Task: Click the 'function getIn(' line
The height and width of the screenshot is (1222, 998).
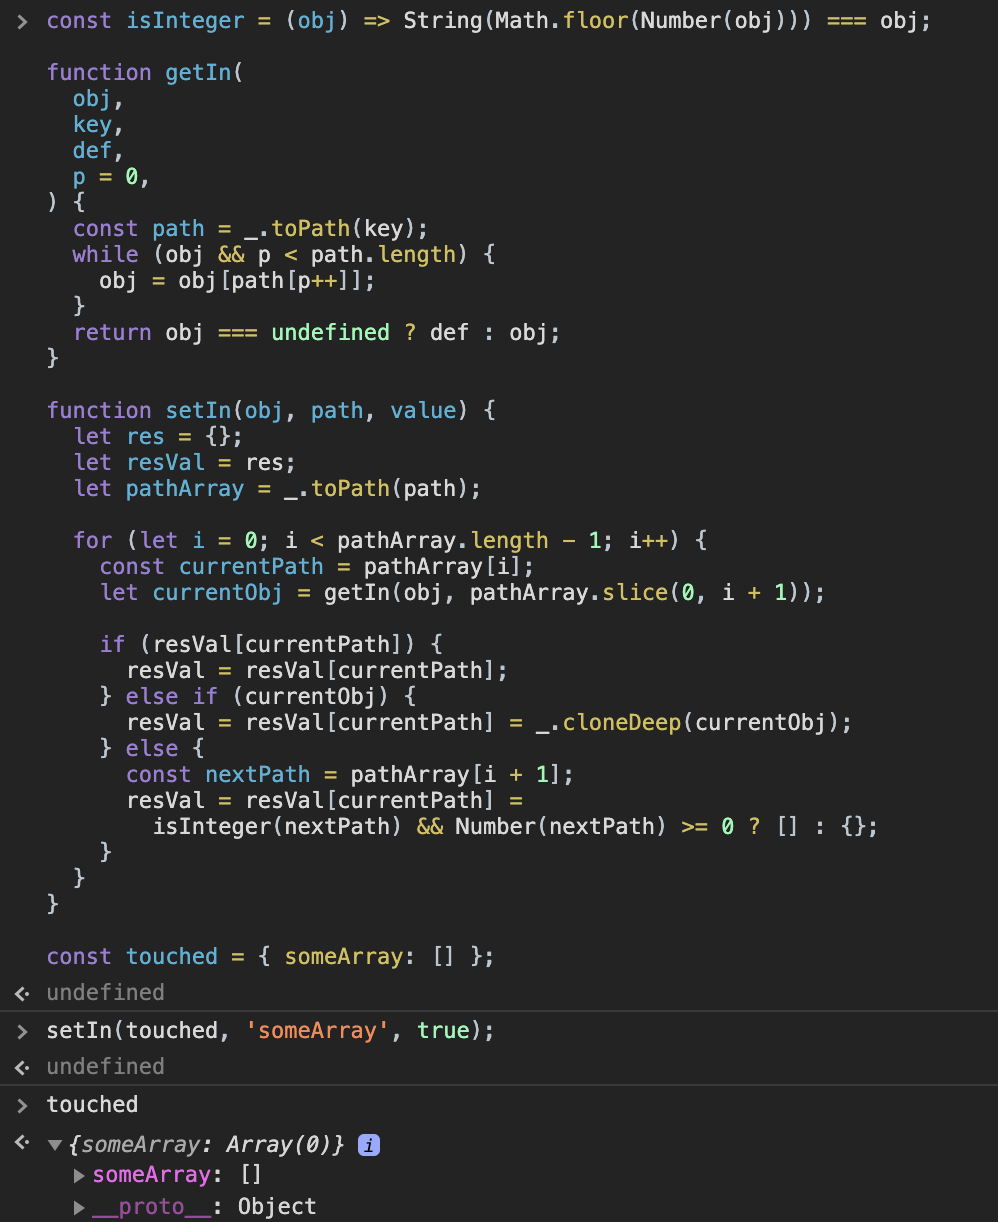Action: tap(145, 72)
